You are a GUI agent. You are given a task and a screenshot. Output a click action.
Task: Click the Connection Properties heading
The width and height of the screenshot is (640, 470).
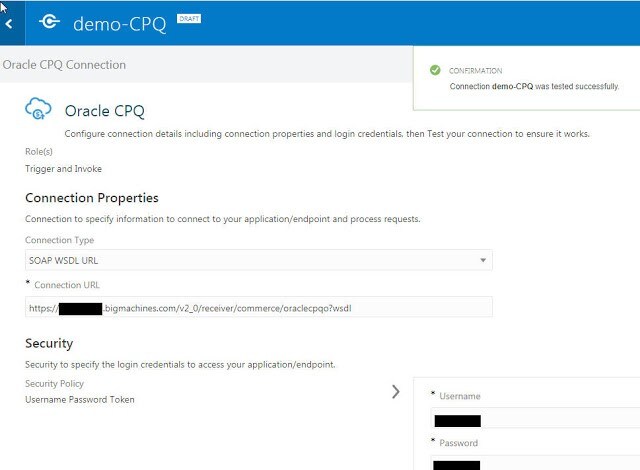tap(91, 198)
